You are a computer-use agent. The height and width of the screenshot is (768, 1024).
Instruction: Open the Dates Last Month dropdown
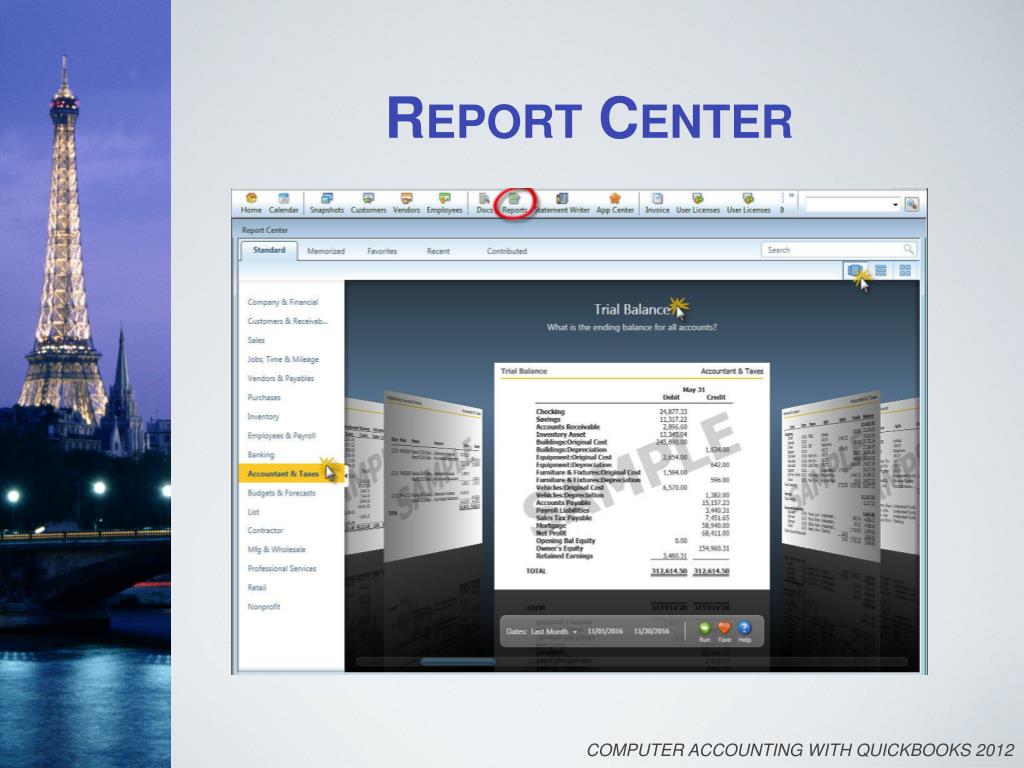[x=554, y=632]
